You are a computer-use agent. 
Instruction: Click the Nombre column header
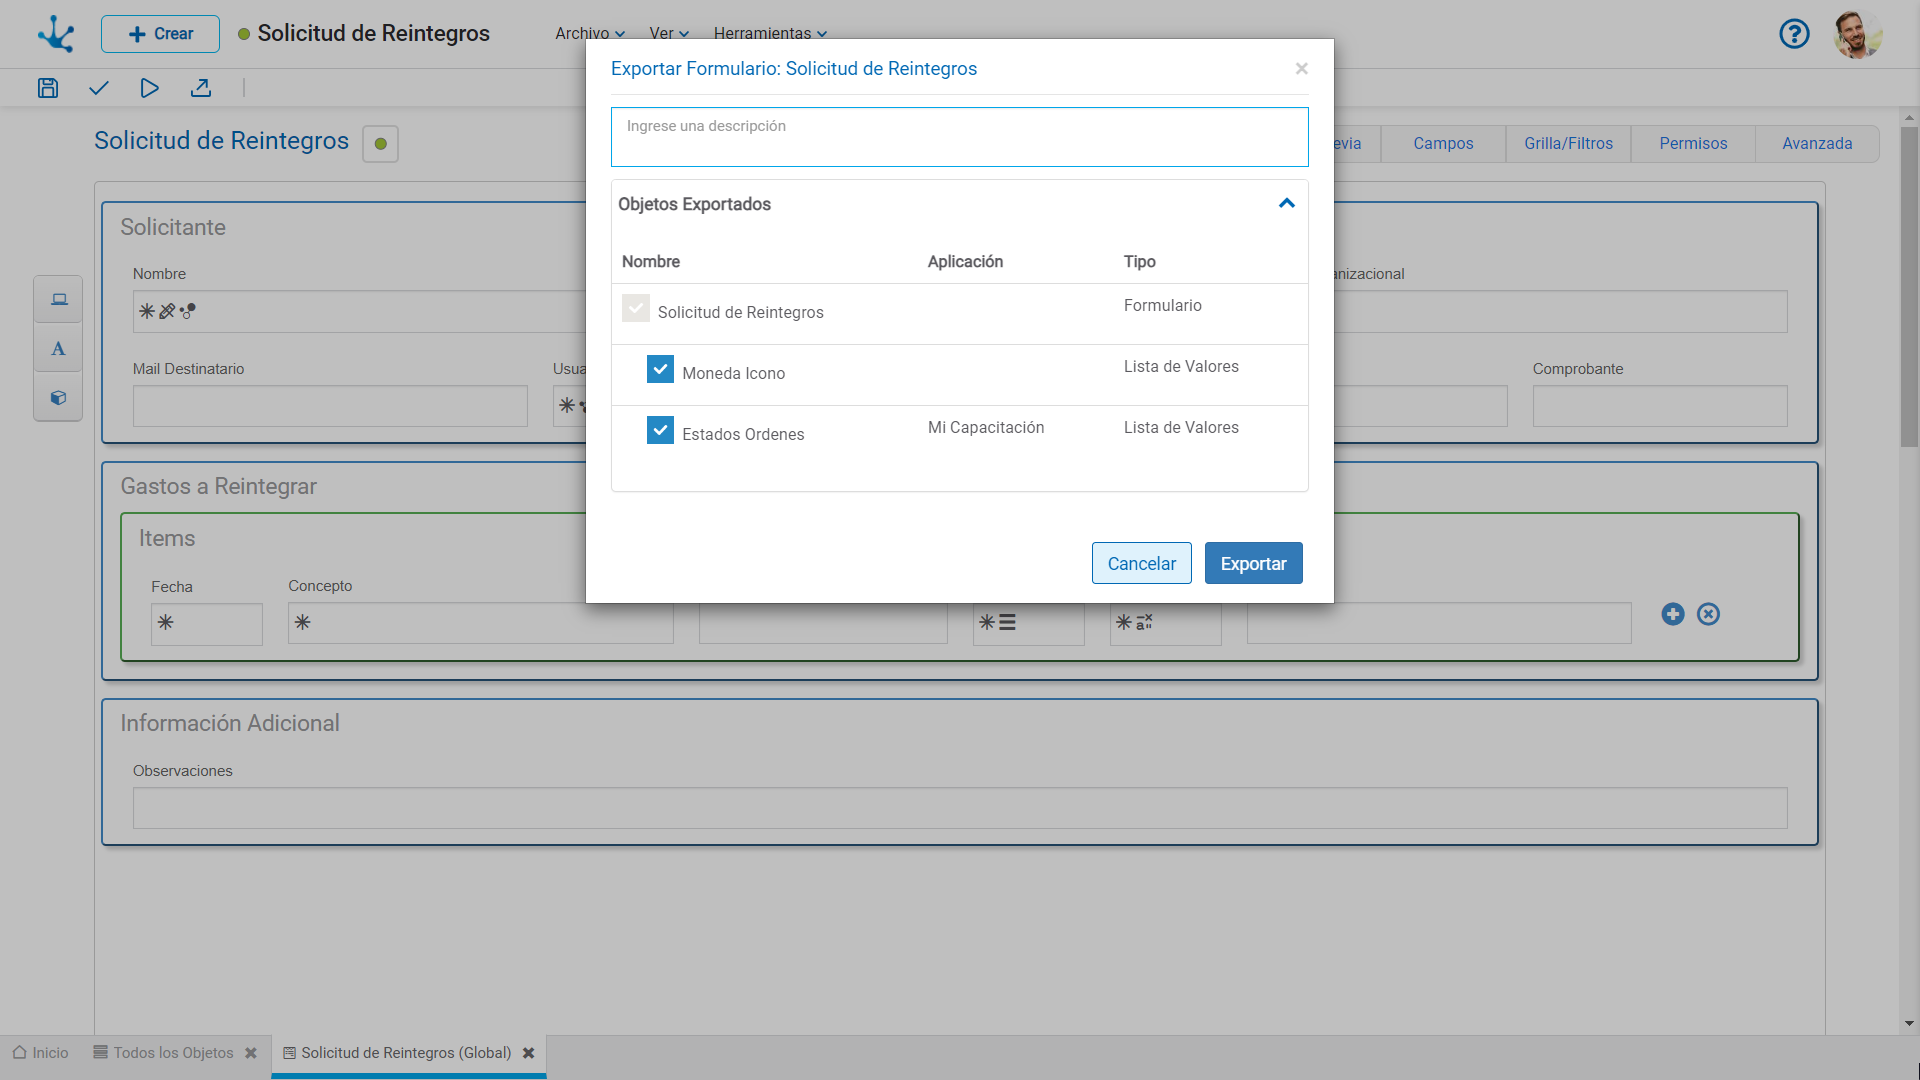pyautogui.click(x=651, y=262)
